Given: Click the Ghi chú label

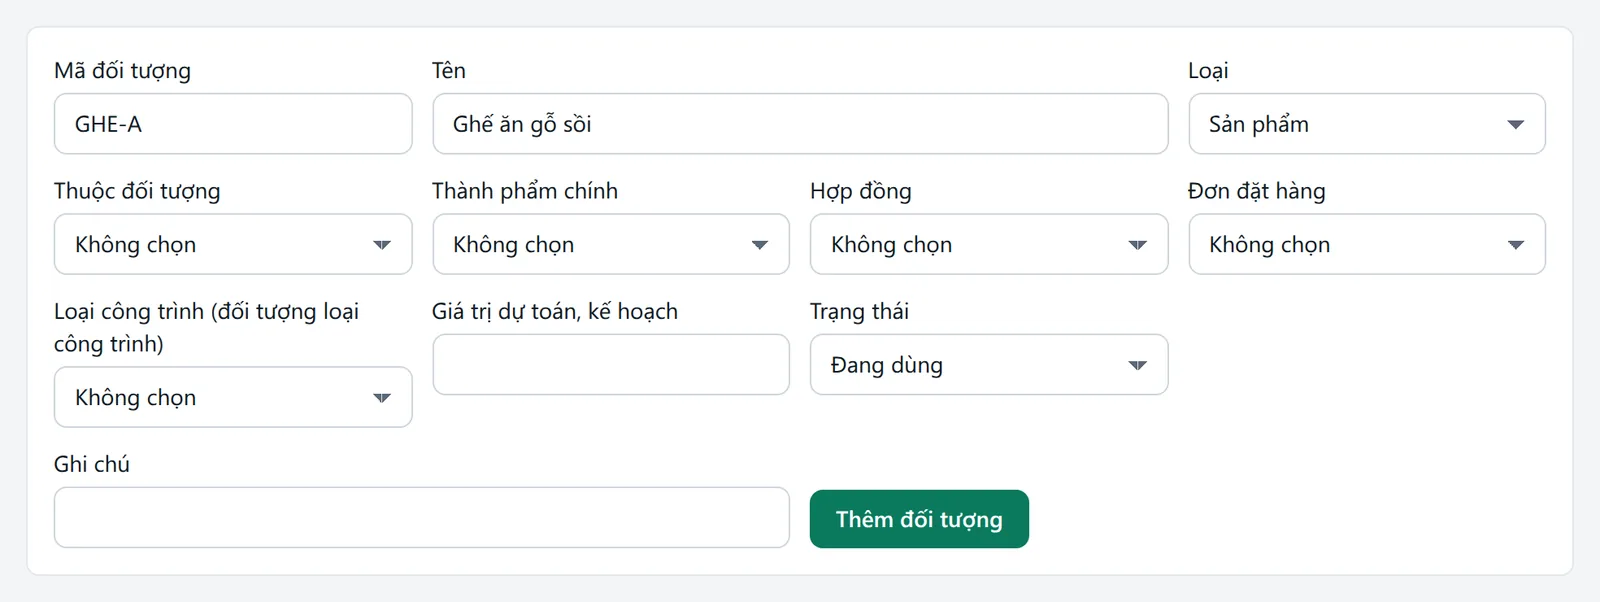Looking at the screenshot, I should tap(92, 464).
